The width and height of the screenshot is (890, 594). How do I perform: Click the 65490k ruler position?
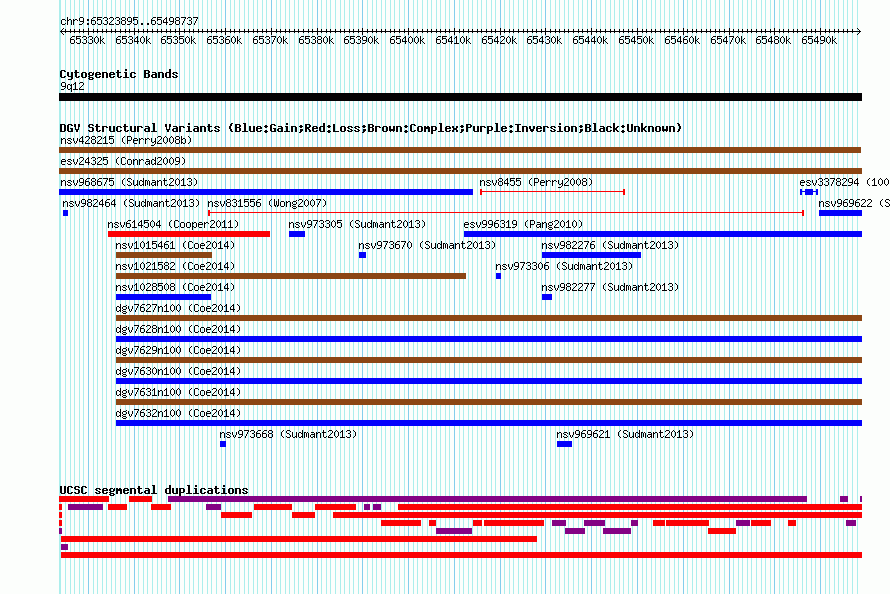tap(819, 40)
